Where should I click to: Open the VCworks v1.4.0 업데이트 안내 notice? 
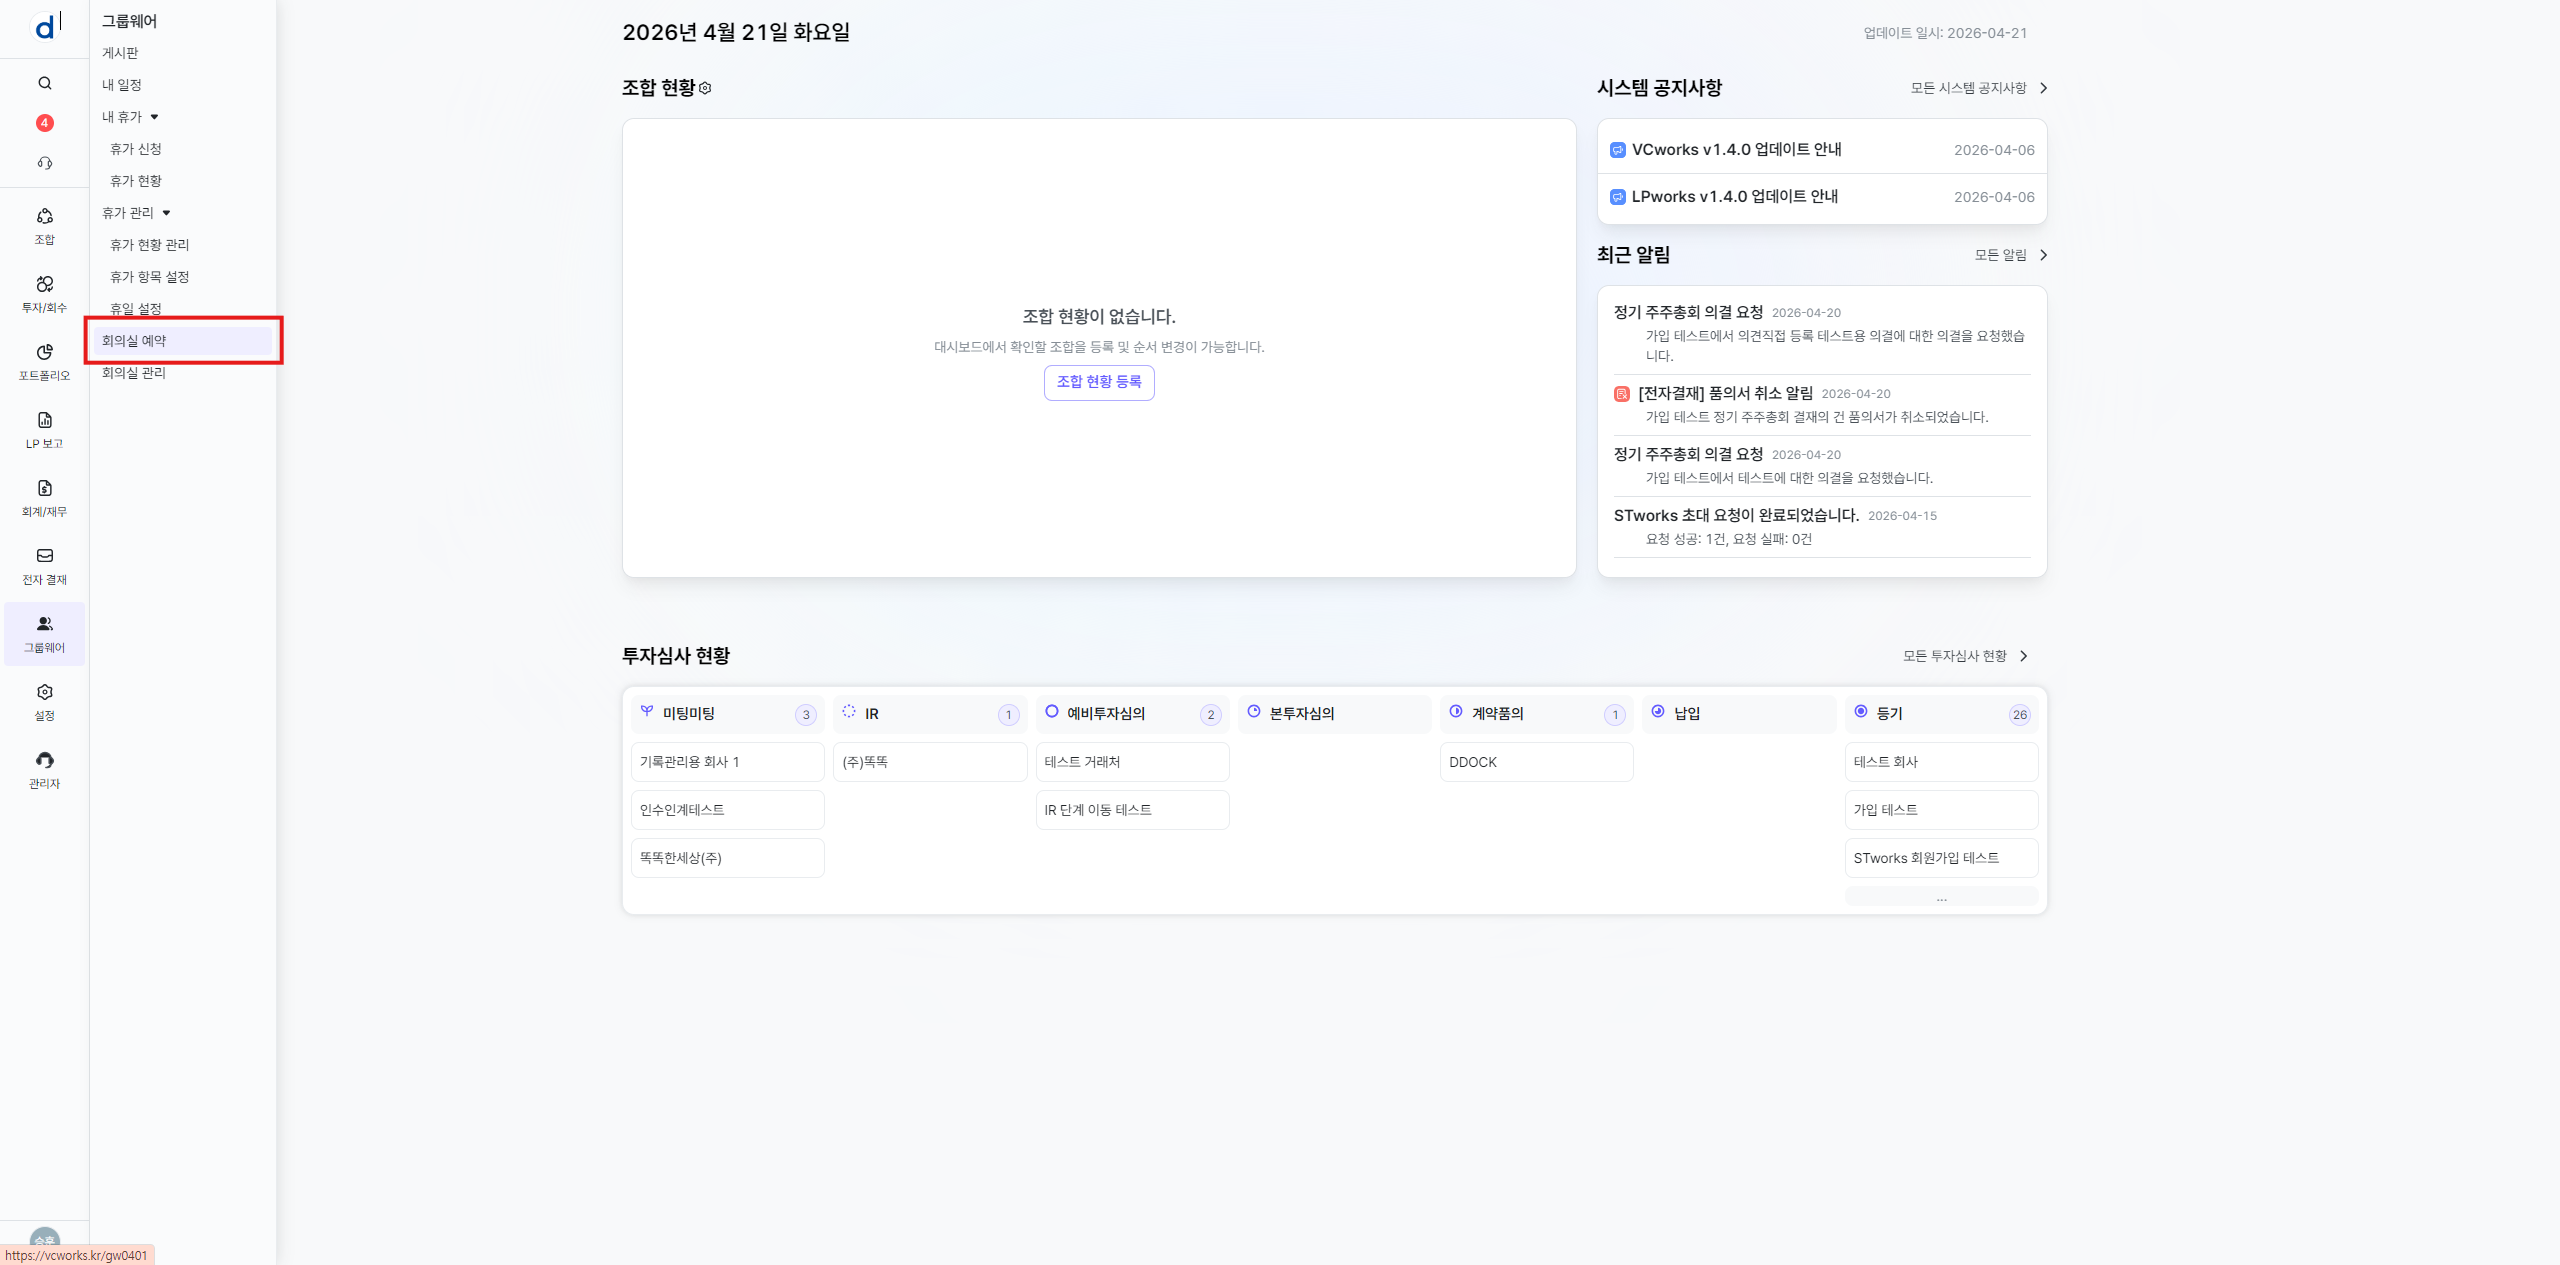(1736, 150)
